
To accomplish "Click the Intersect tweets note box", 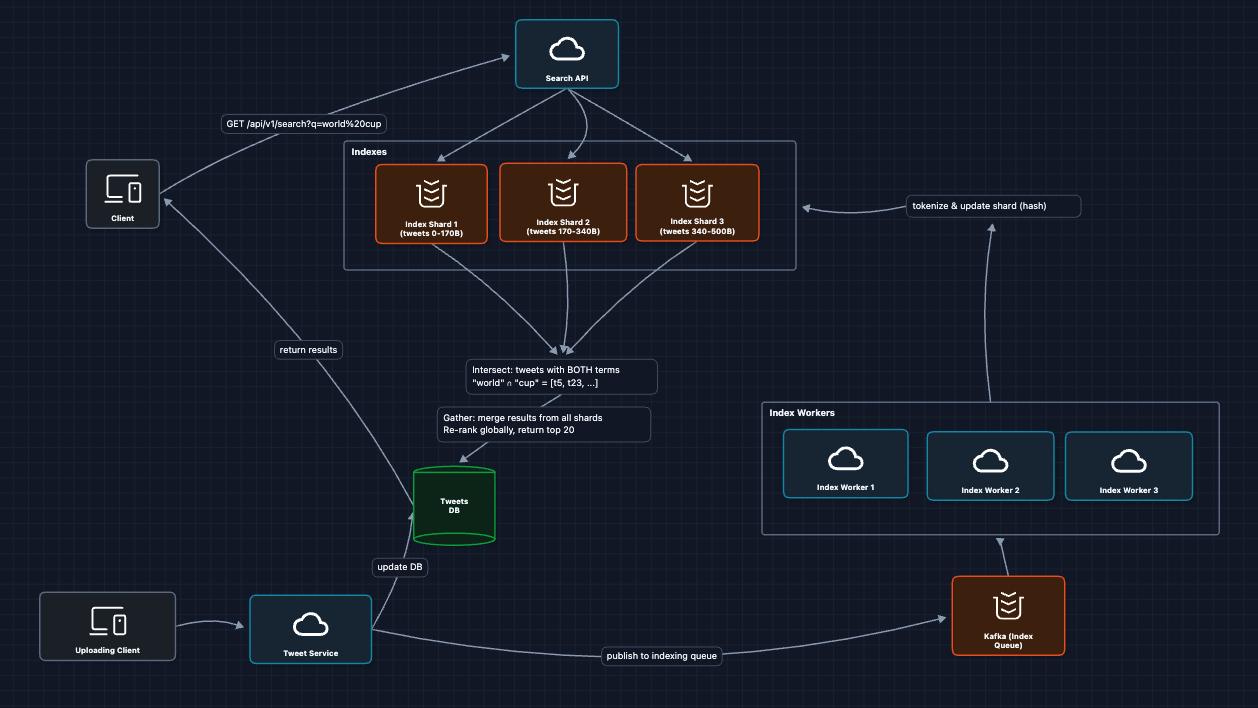I will (x=560, y=376).
